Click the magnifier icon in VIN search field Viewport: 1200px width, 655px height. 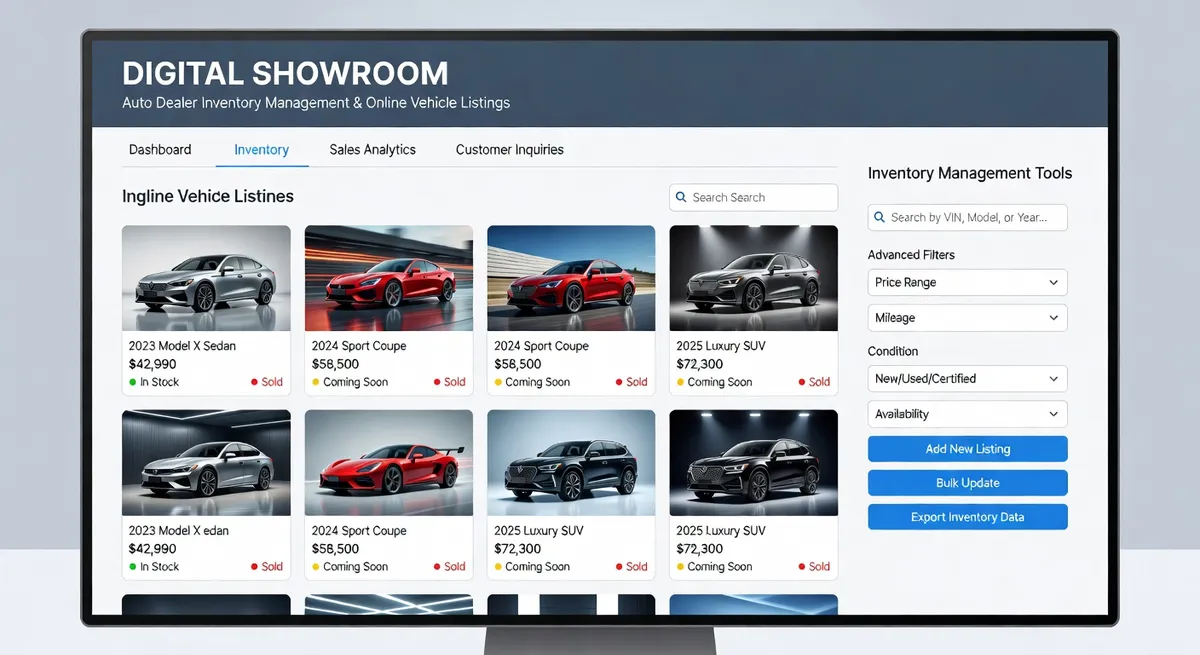[880, 217]
